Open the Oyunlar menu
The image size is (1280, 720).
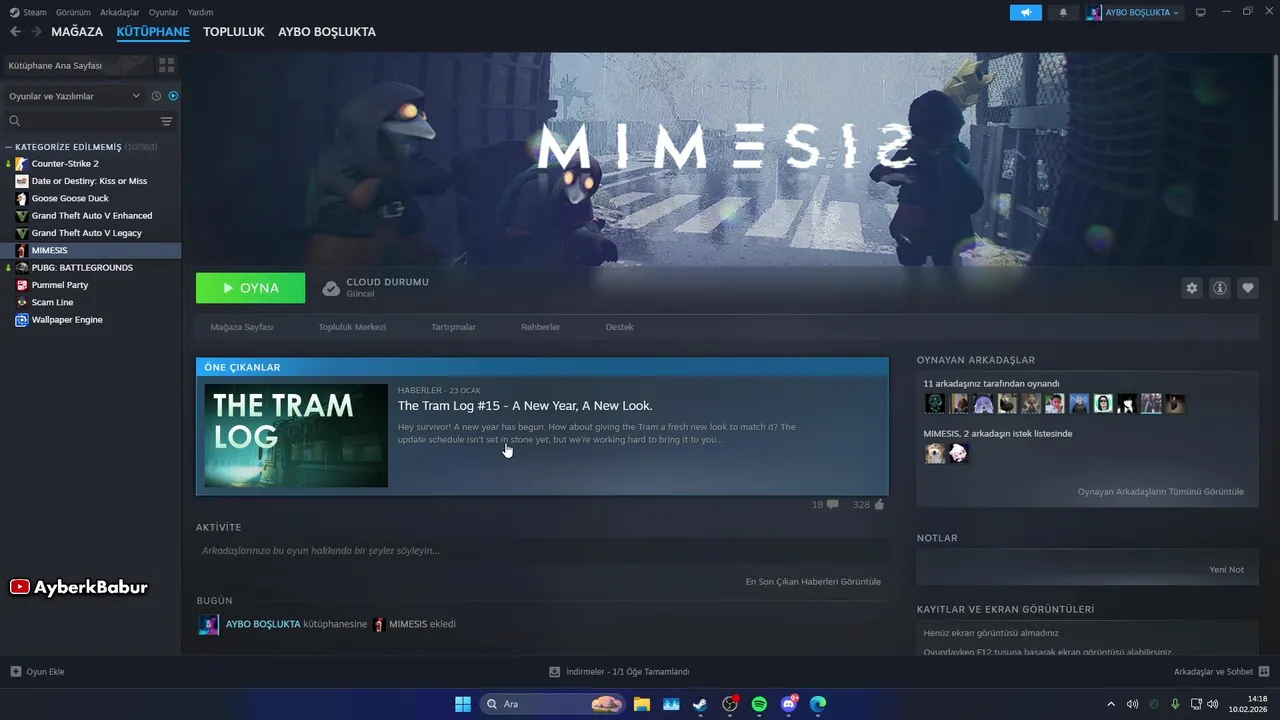click(x=163, y=12)
